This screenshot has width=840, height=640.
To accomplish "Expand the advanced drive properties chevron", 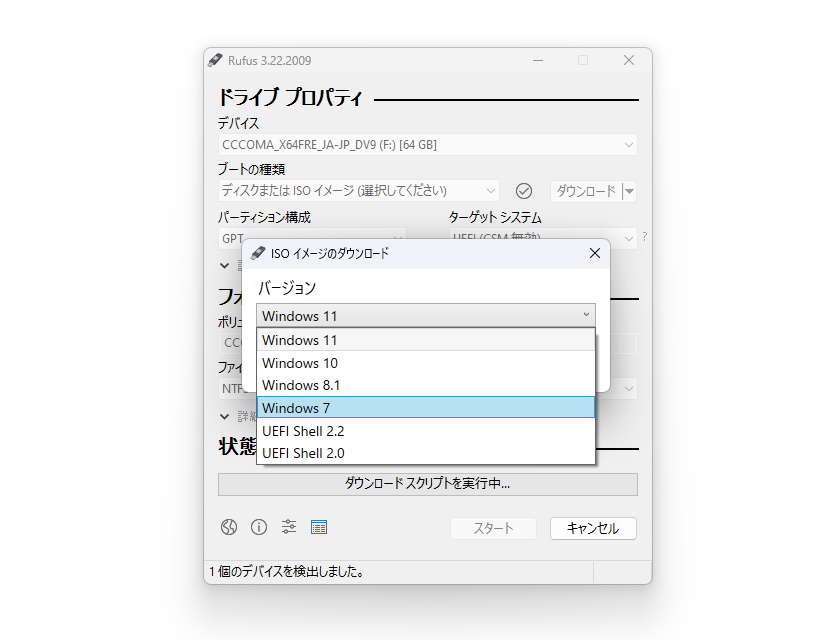I will point(225,265).
